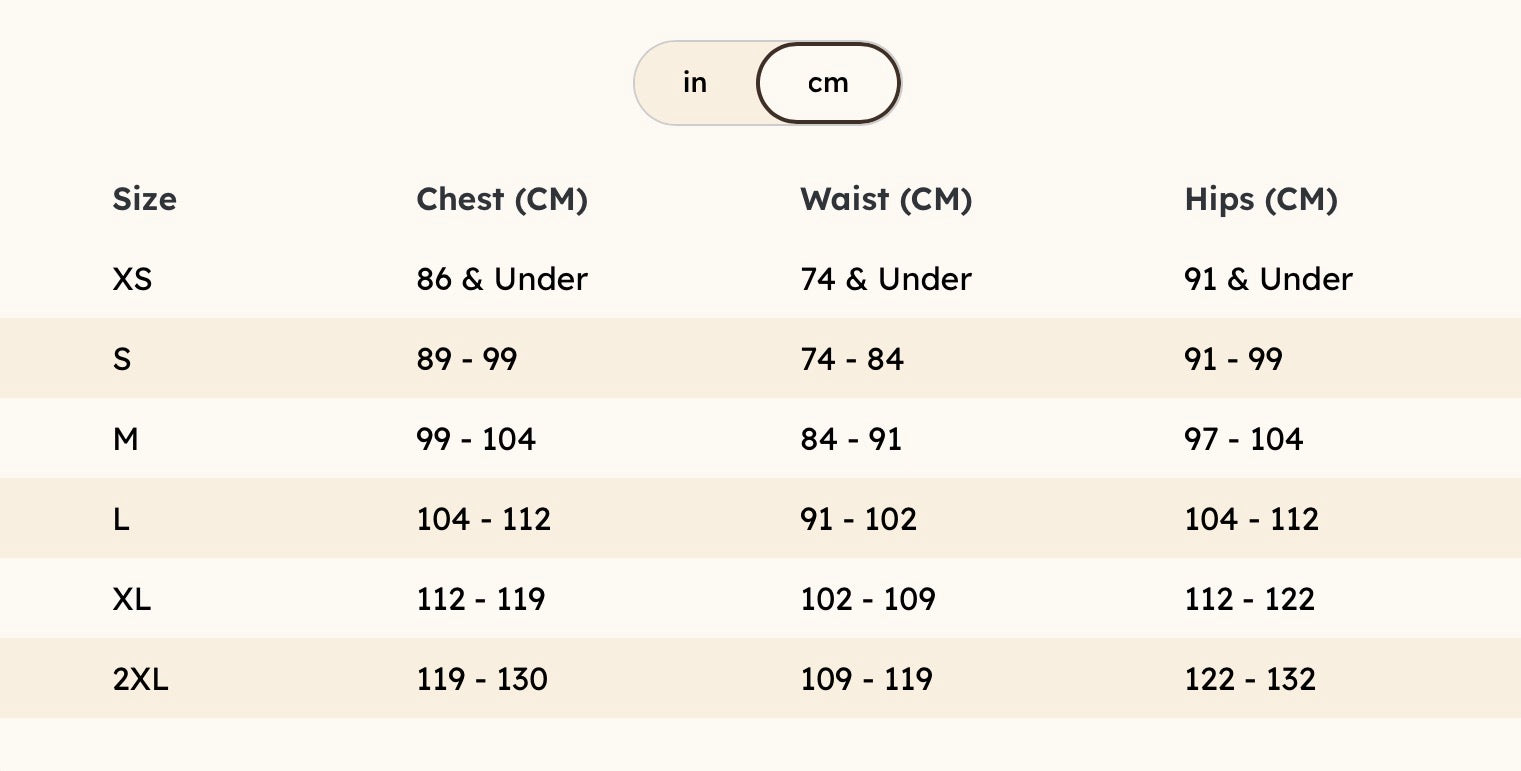Select the L size row label
The width and height of the screenshot is (1521, 771).
(121, 519)
